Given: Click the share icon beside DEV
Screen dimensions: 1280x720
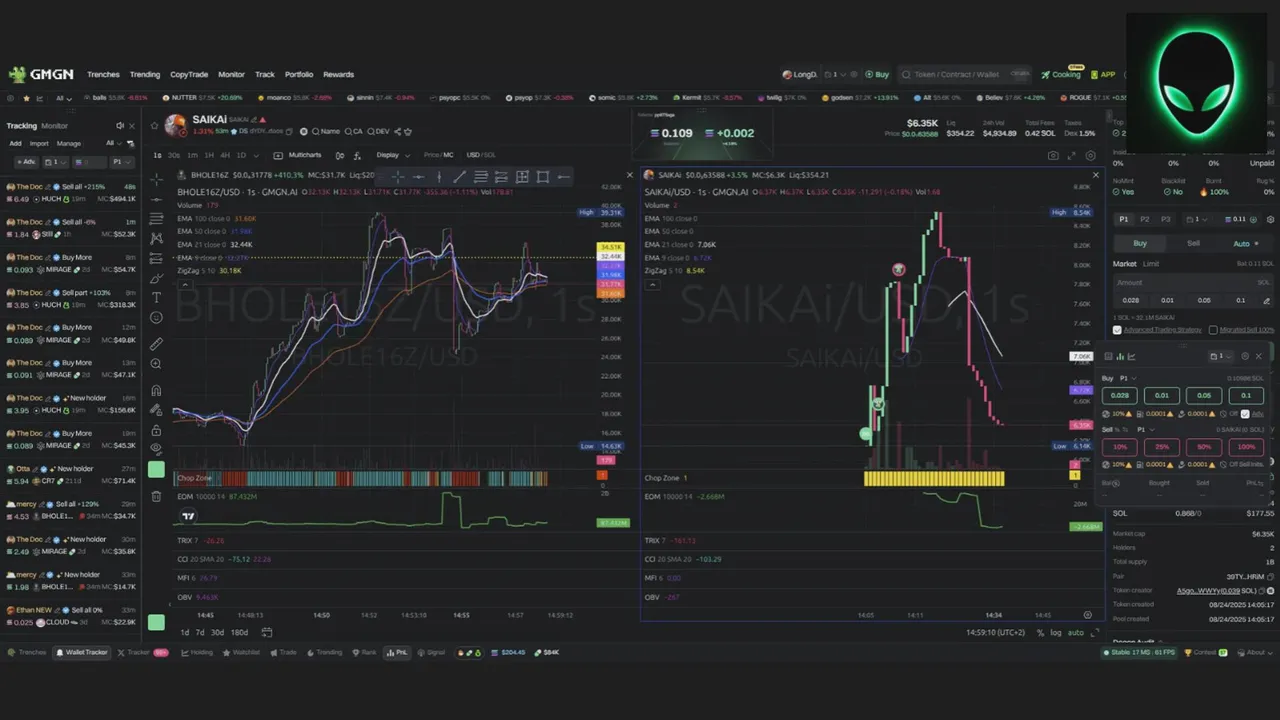Looking at the screenshot, I should click(398, 131).
